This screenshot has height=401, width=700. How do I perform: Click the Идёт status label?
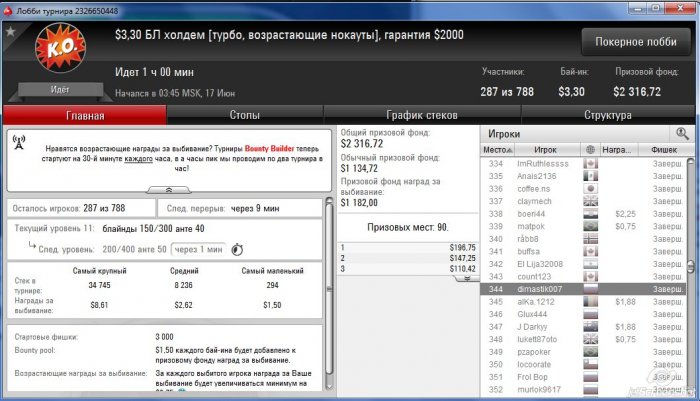pyautogui.click(x=59, y=89)
